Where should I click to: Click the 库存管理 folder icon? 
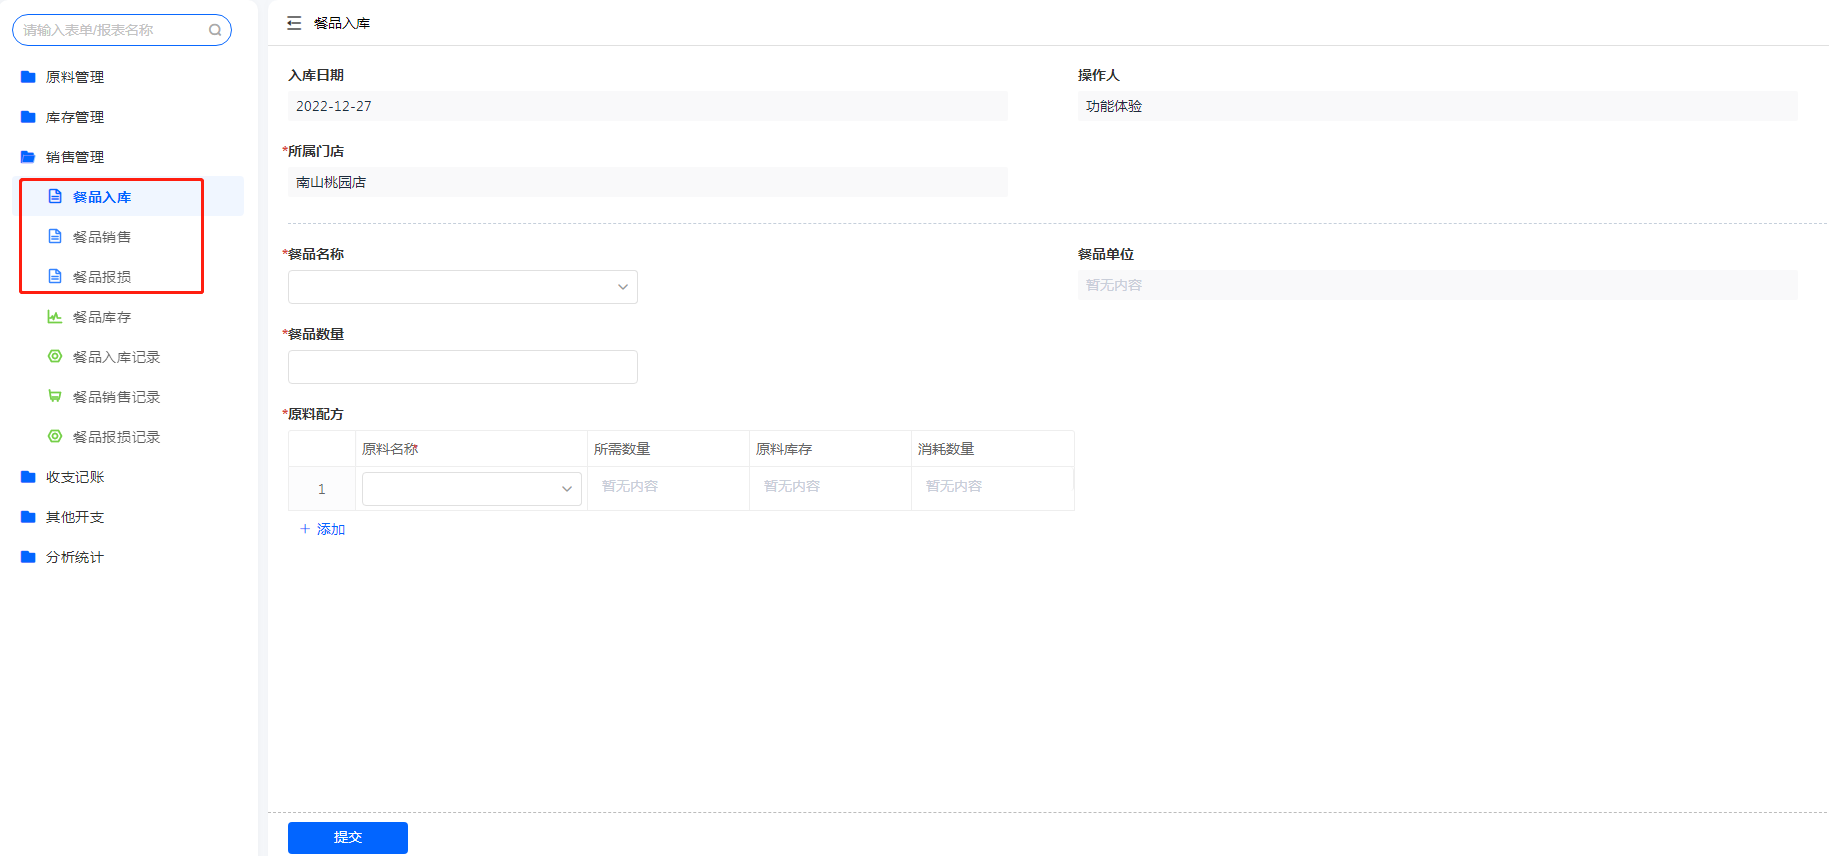click(x=28, y=117)
